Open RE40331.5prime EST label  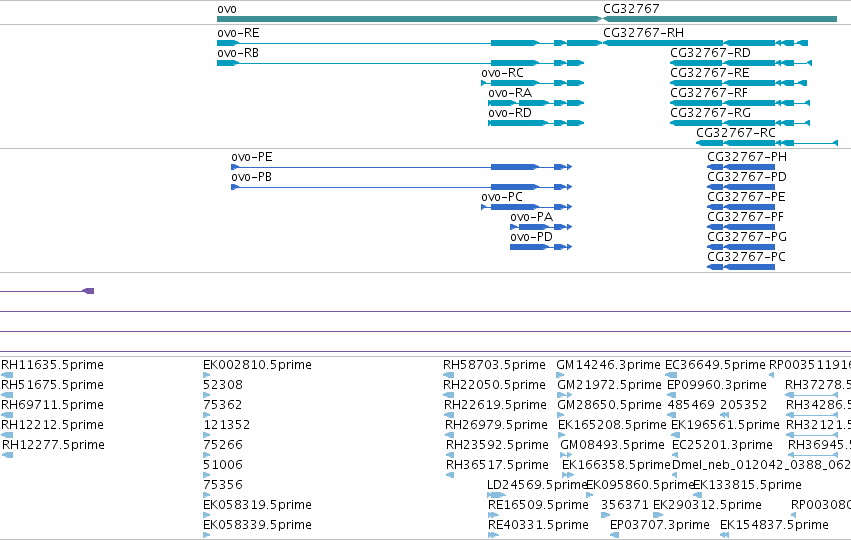[538, 526]
